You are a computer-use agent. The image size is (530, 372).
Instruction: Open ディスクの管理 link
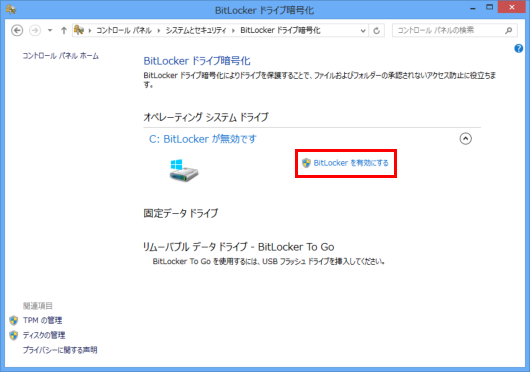(44, 335)
